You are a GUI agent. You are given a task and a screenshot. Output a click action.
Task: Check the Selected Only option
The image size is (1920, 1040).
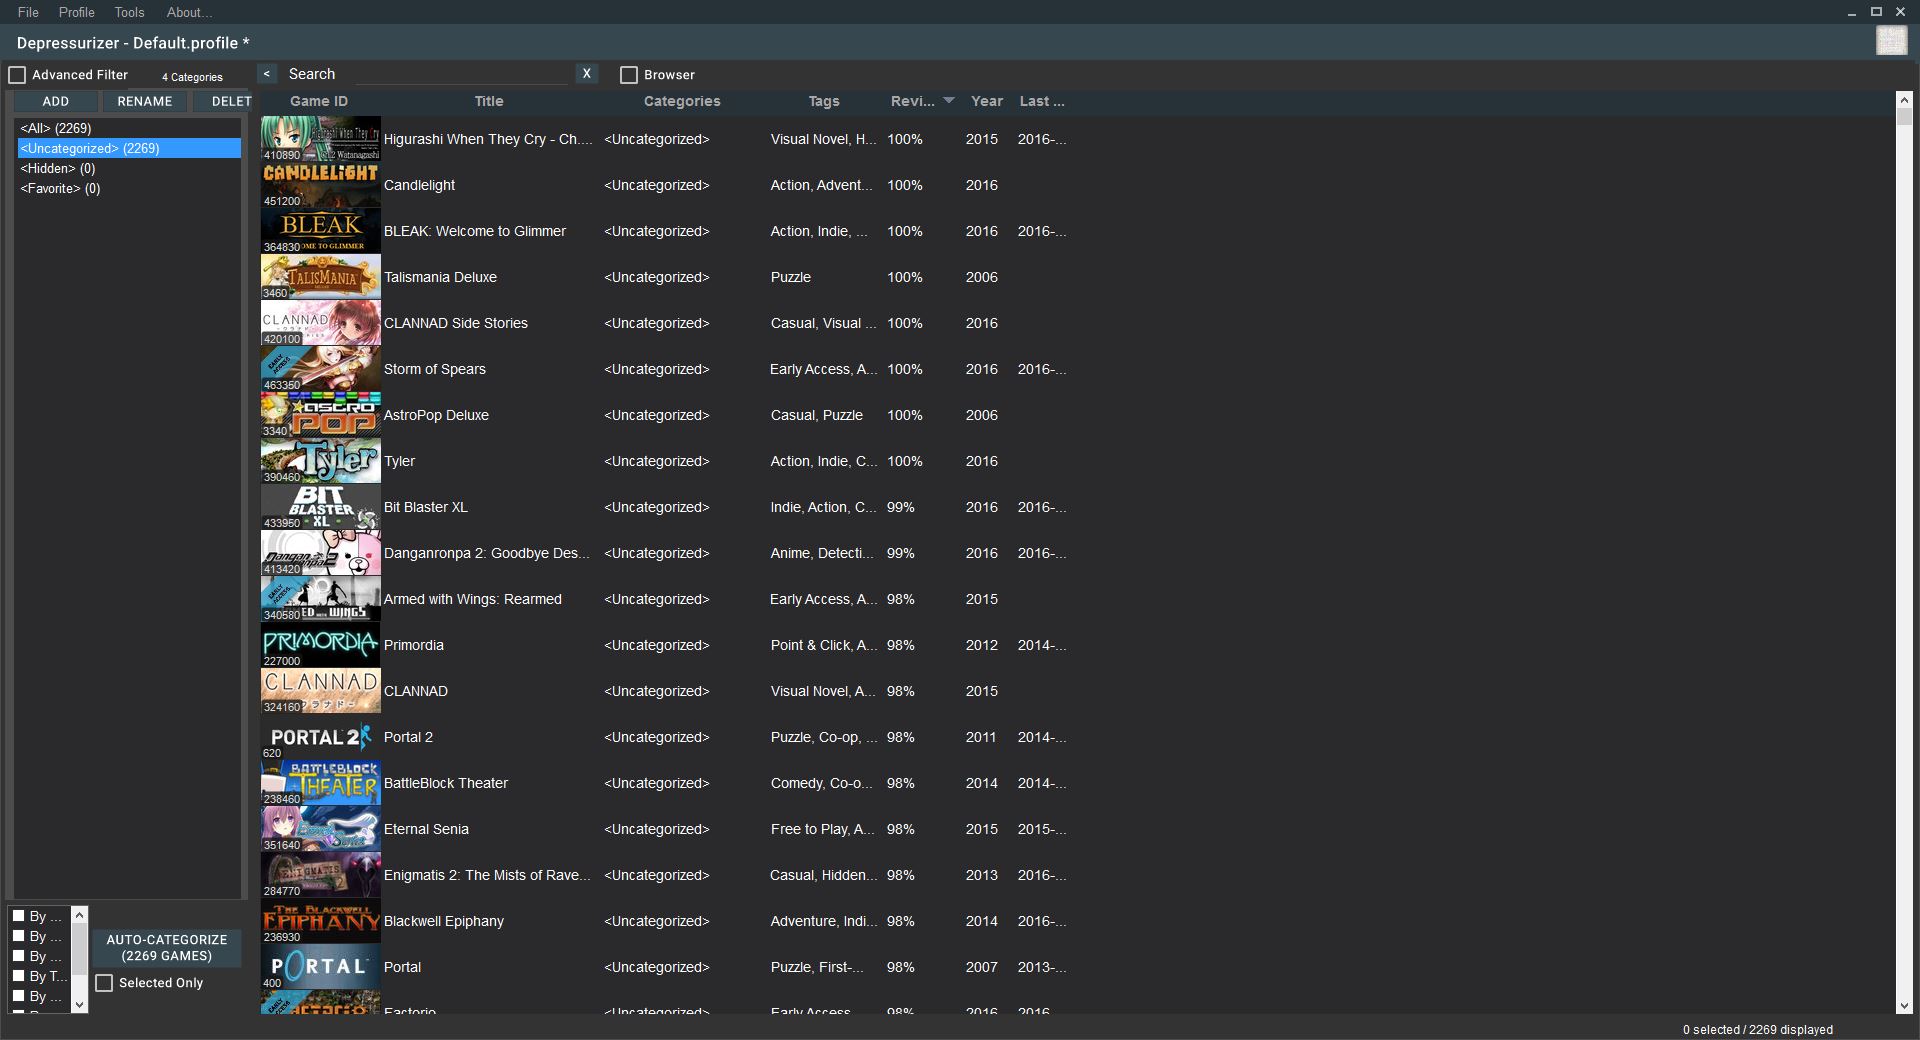pyautogui.click(x=104, y=983)
